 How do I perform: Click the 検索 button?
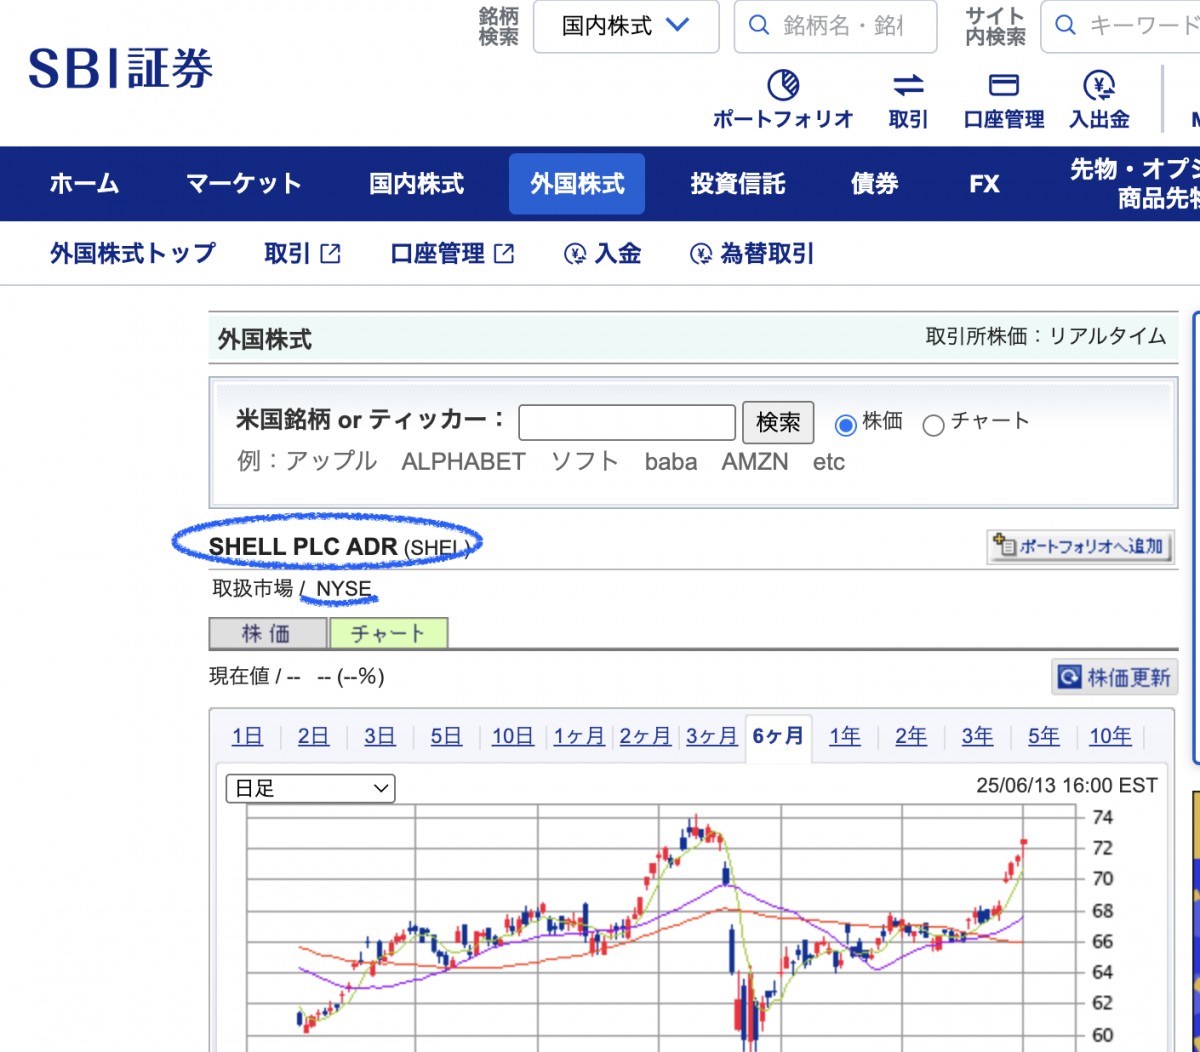pos(778,422)
